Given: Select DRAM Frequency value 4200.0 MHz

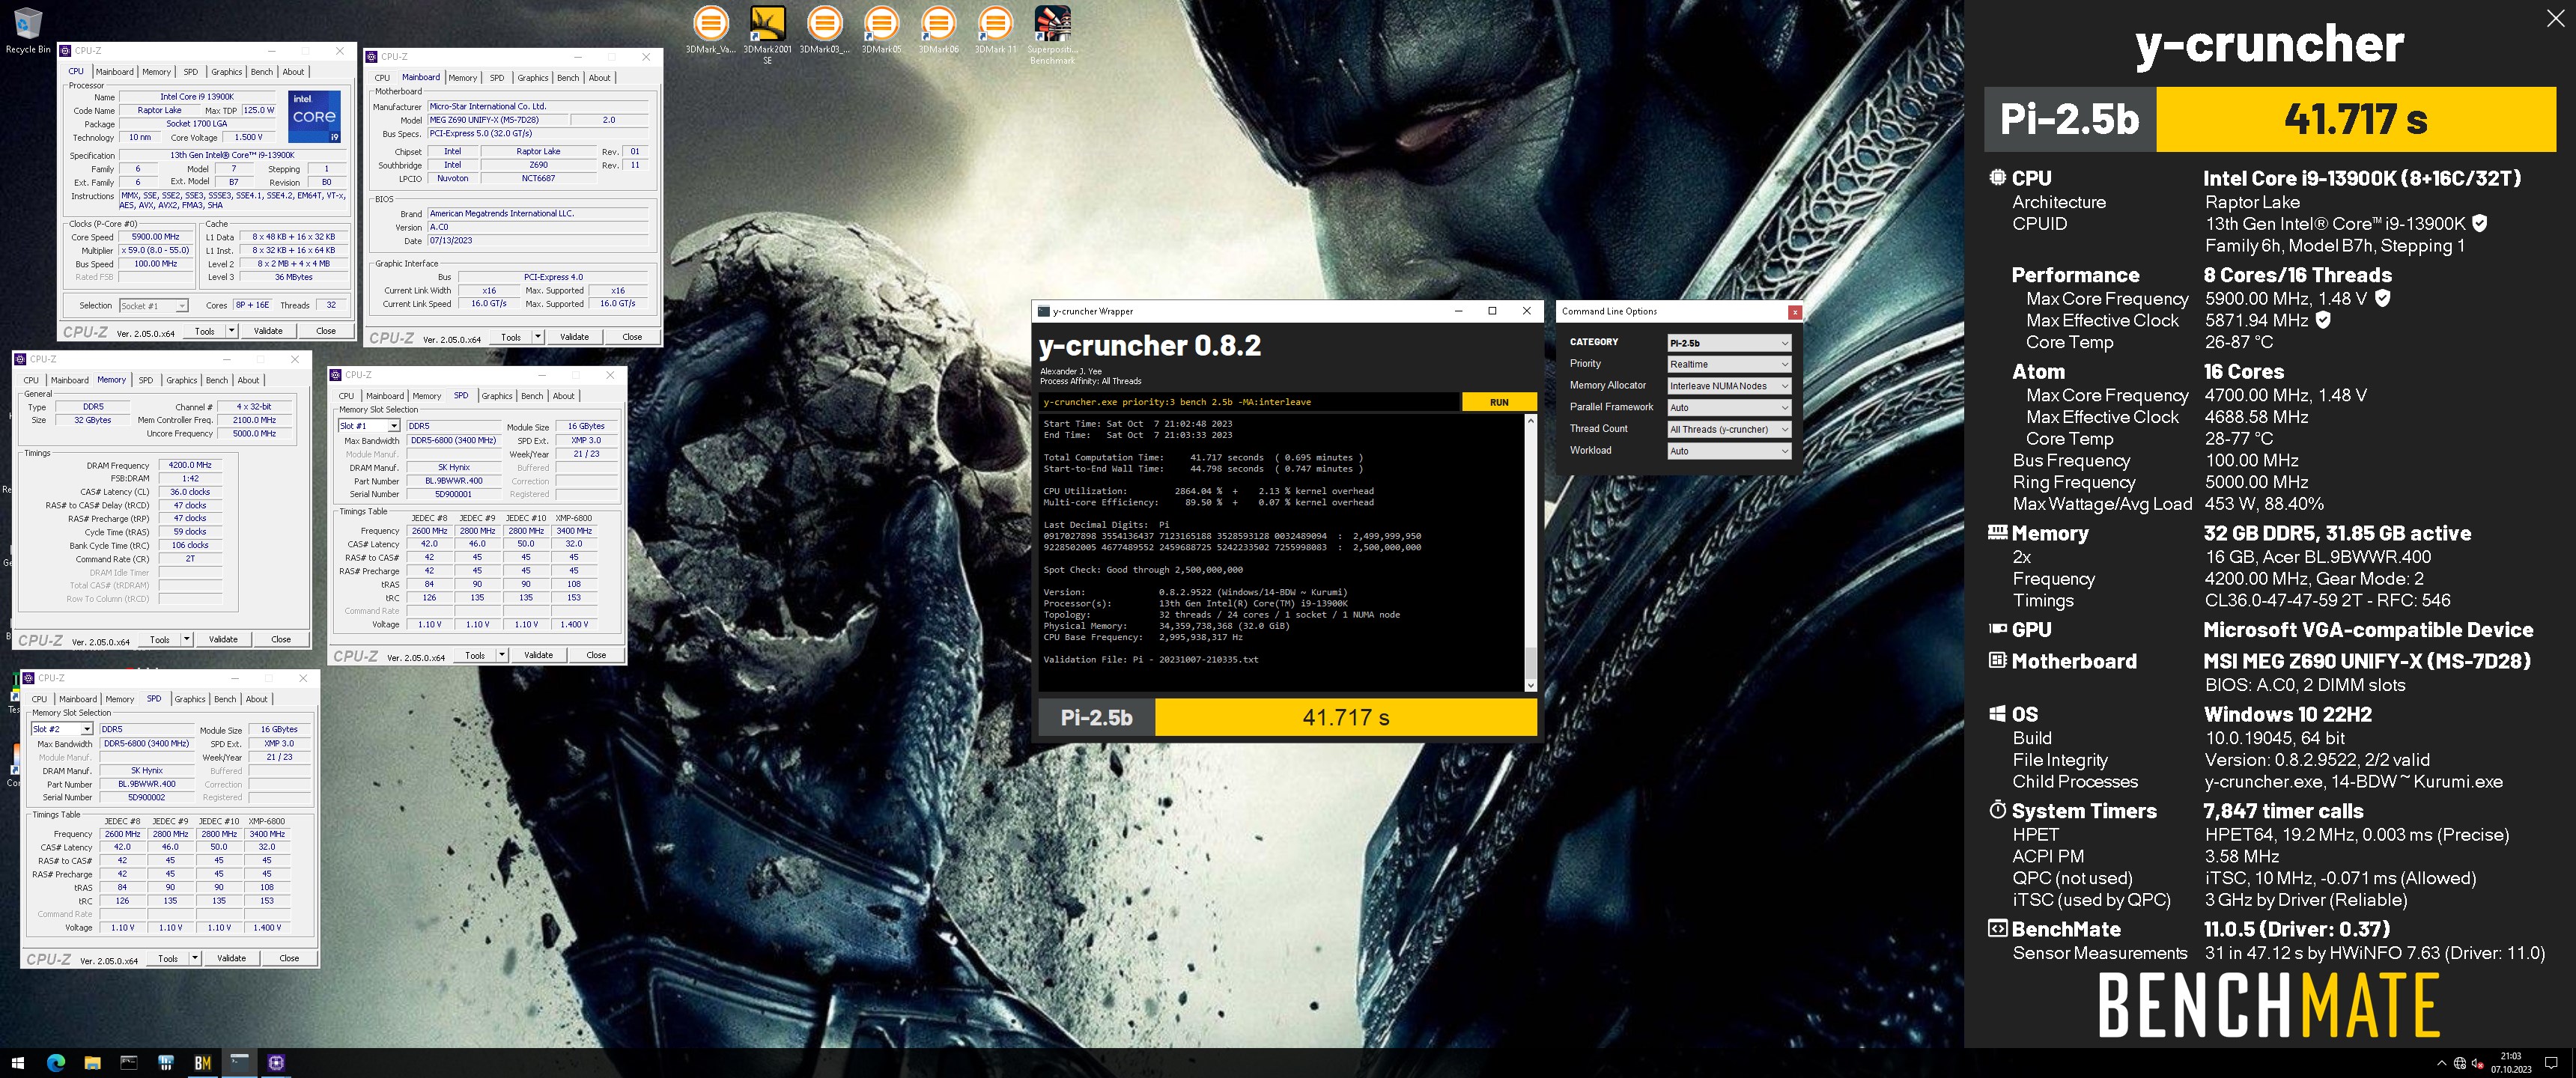Looking at the screenshot, I should (190, 466).
